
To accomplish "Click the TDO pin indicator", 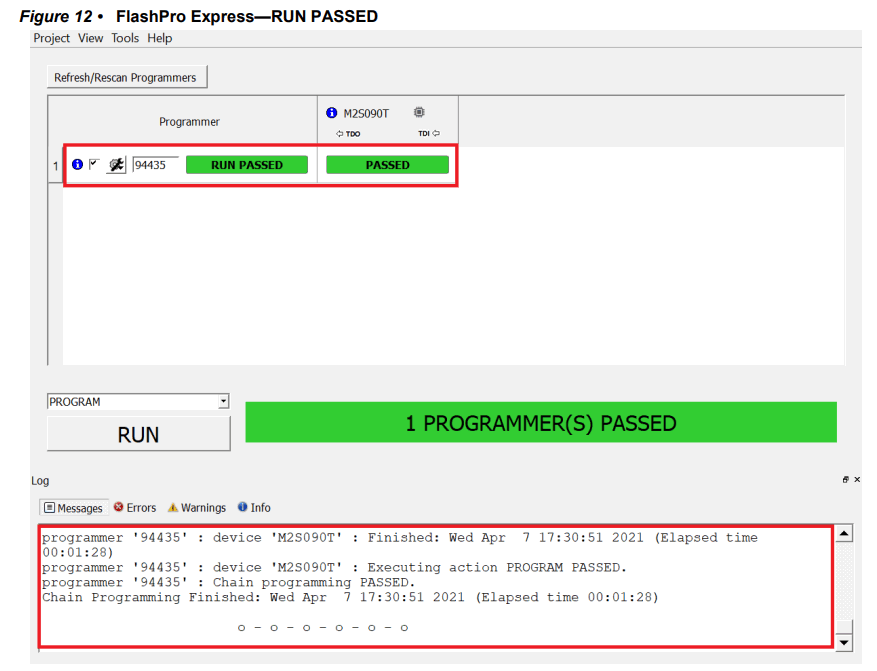I will pyautogui.click(x=344, y=132).
